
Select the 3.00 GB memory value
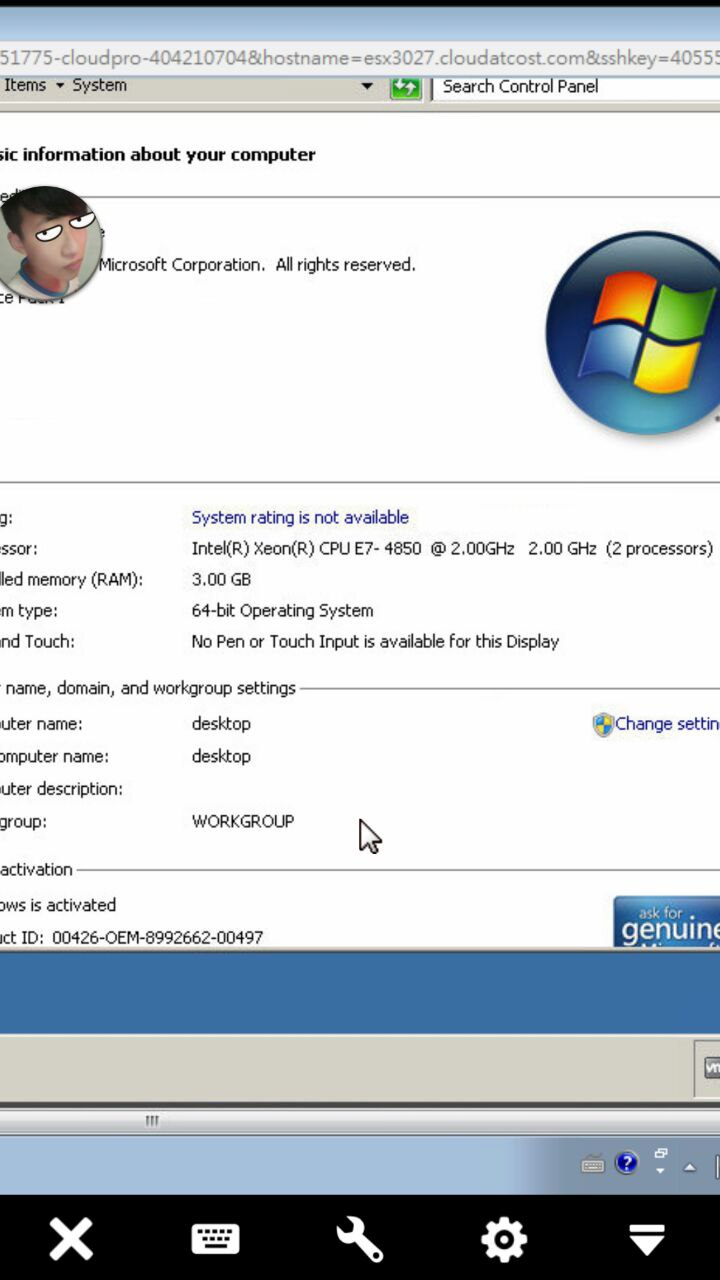coord(221,579)
